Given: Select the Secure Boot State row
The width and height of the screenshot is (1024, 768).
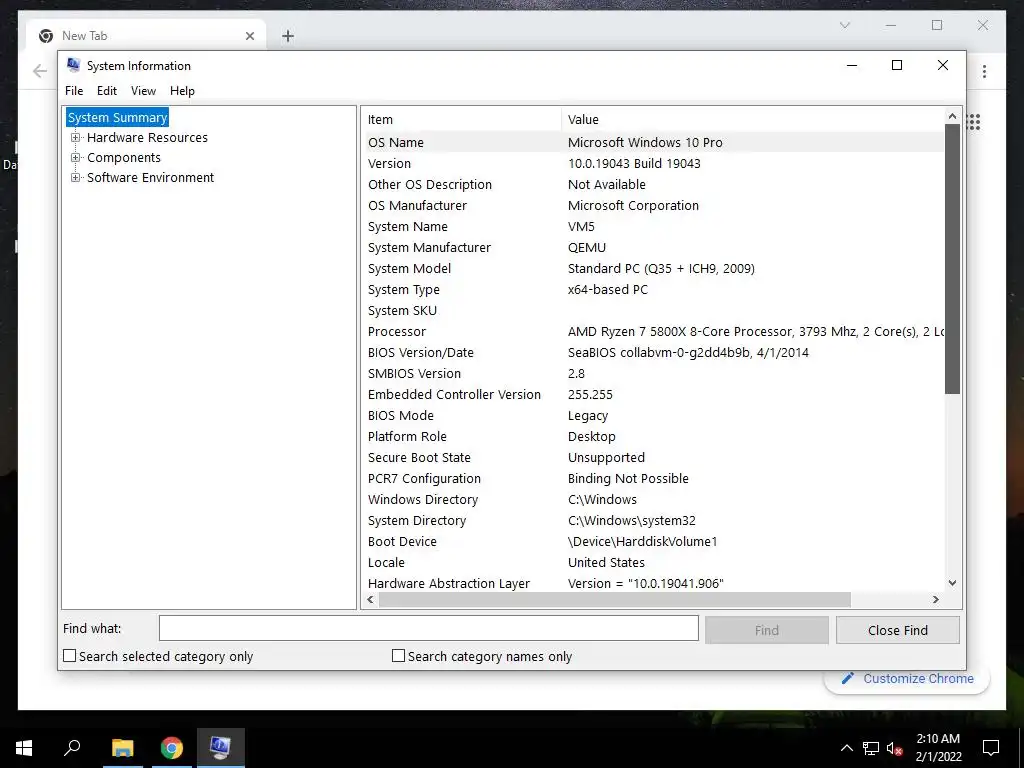Looking at the screenshot, I should [654, 458].
